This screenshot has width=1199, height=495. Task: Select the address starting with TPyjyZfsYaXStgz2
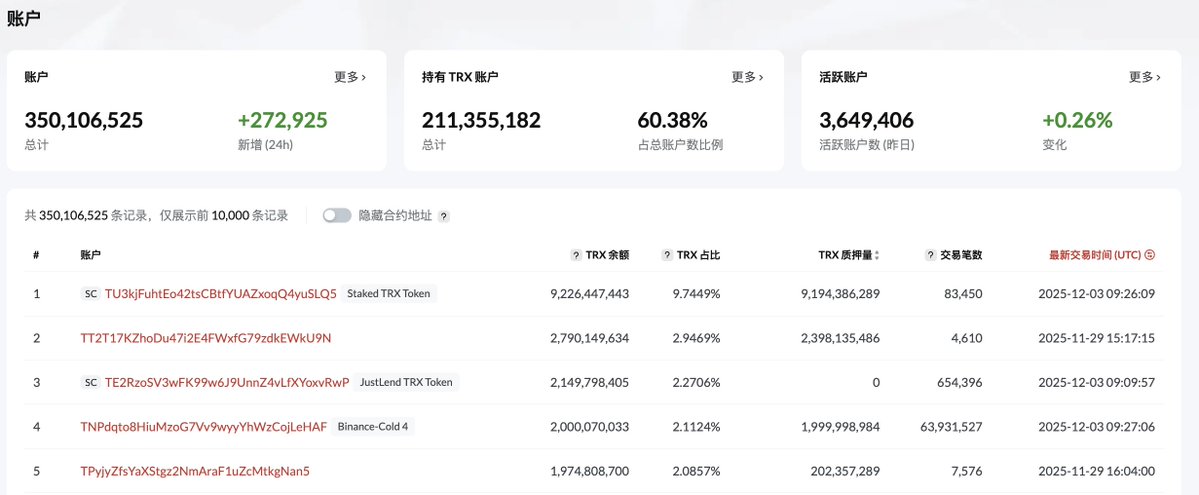(195, 471)
